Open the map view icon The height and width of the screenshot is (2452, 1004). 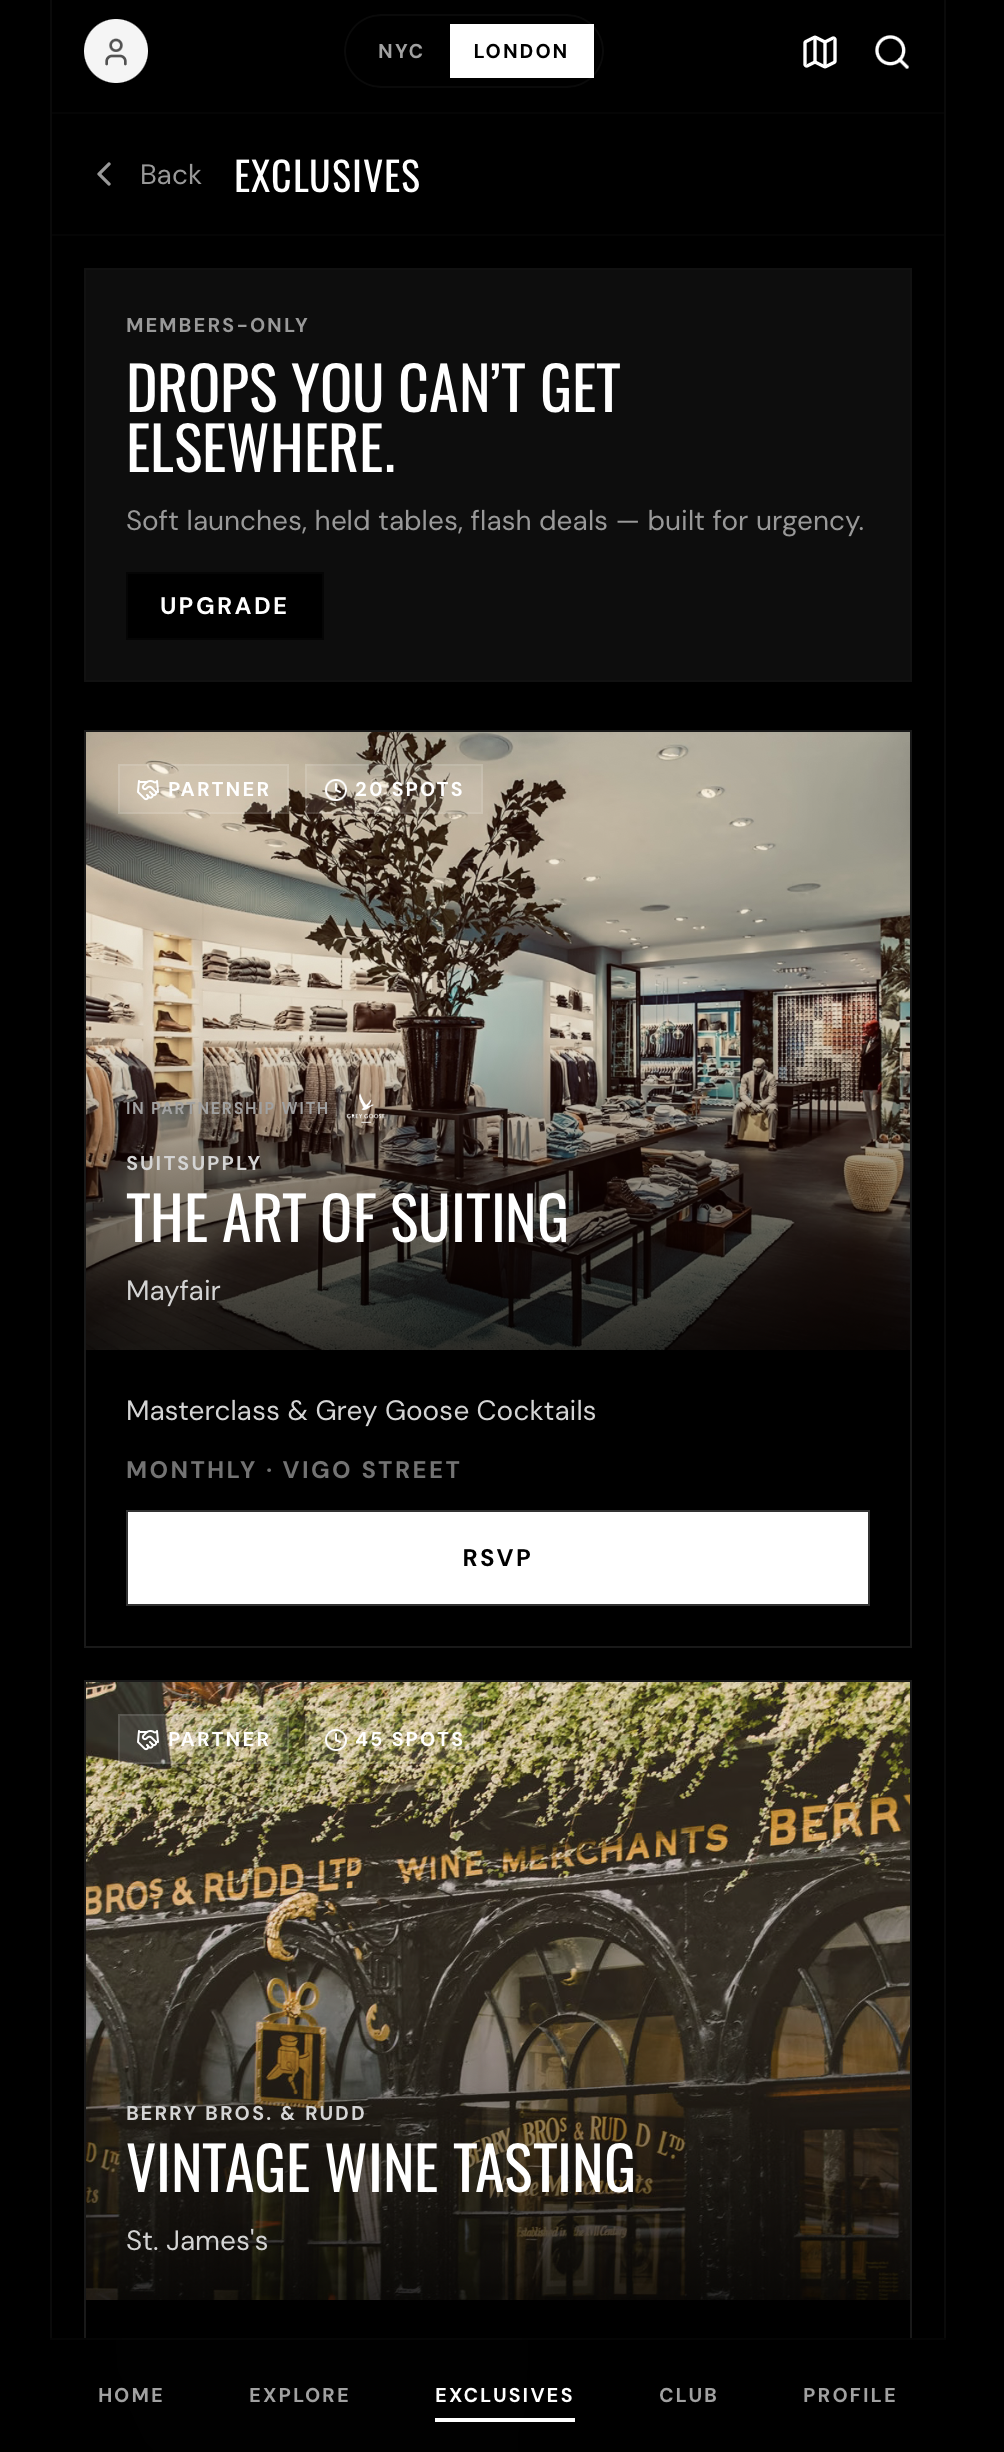coord(820,51)
